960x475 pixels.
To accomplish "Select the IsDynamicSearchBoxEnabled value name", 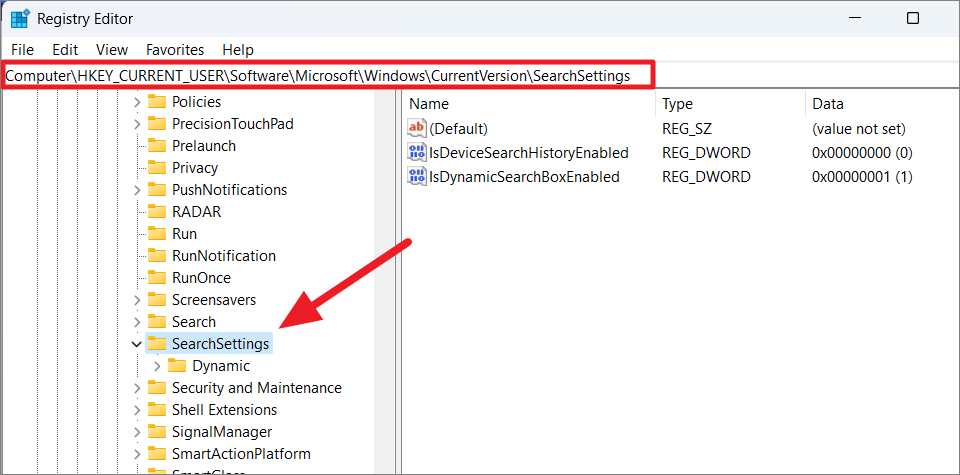I will pyautogui.click(x=524, y=178).
